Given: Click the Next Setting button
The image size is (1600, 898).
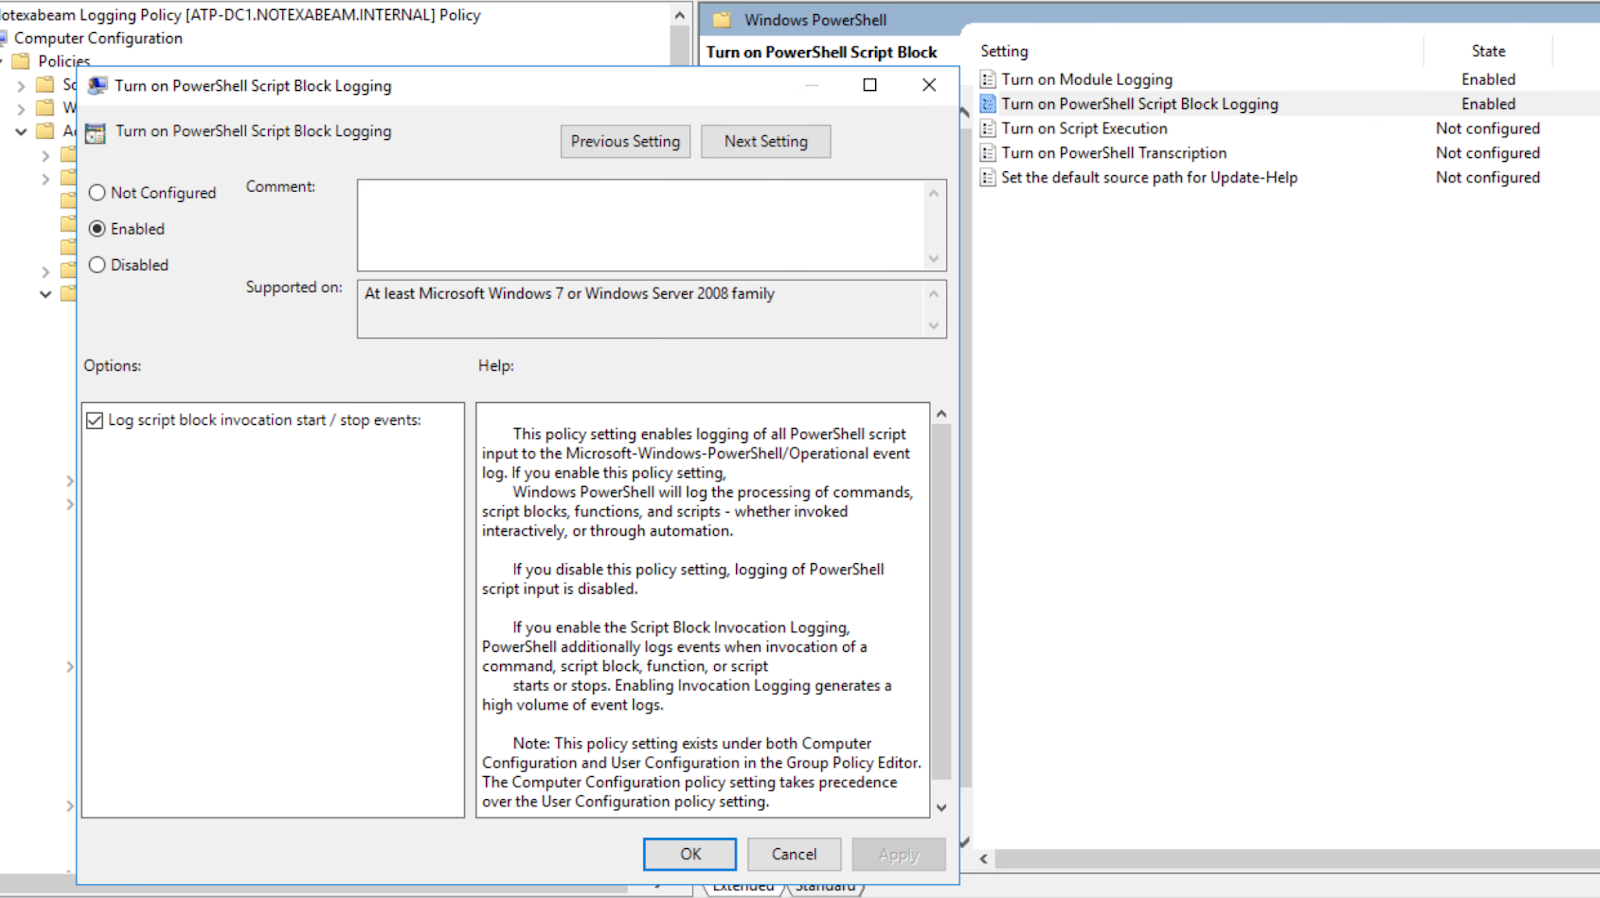Looking at the screenshot, I should tap(766, 141).
